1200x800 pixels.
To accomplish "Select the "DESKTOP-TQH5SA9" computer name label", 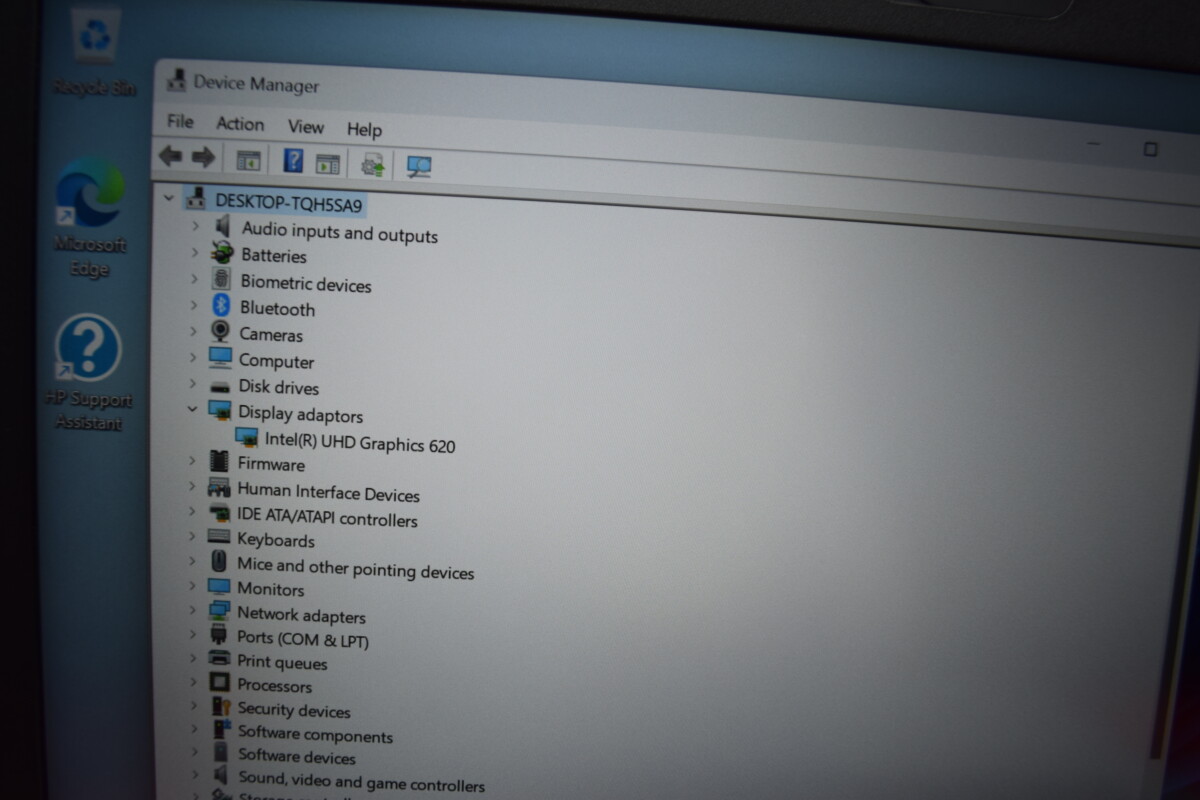I will [289, 203].
